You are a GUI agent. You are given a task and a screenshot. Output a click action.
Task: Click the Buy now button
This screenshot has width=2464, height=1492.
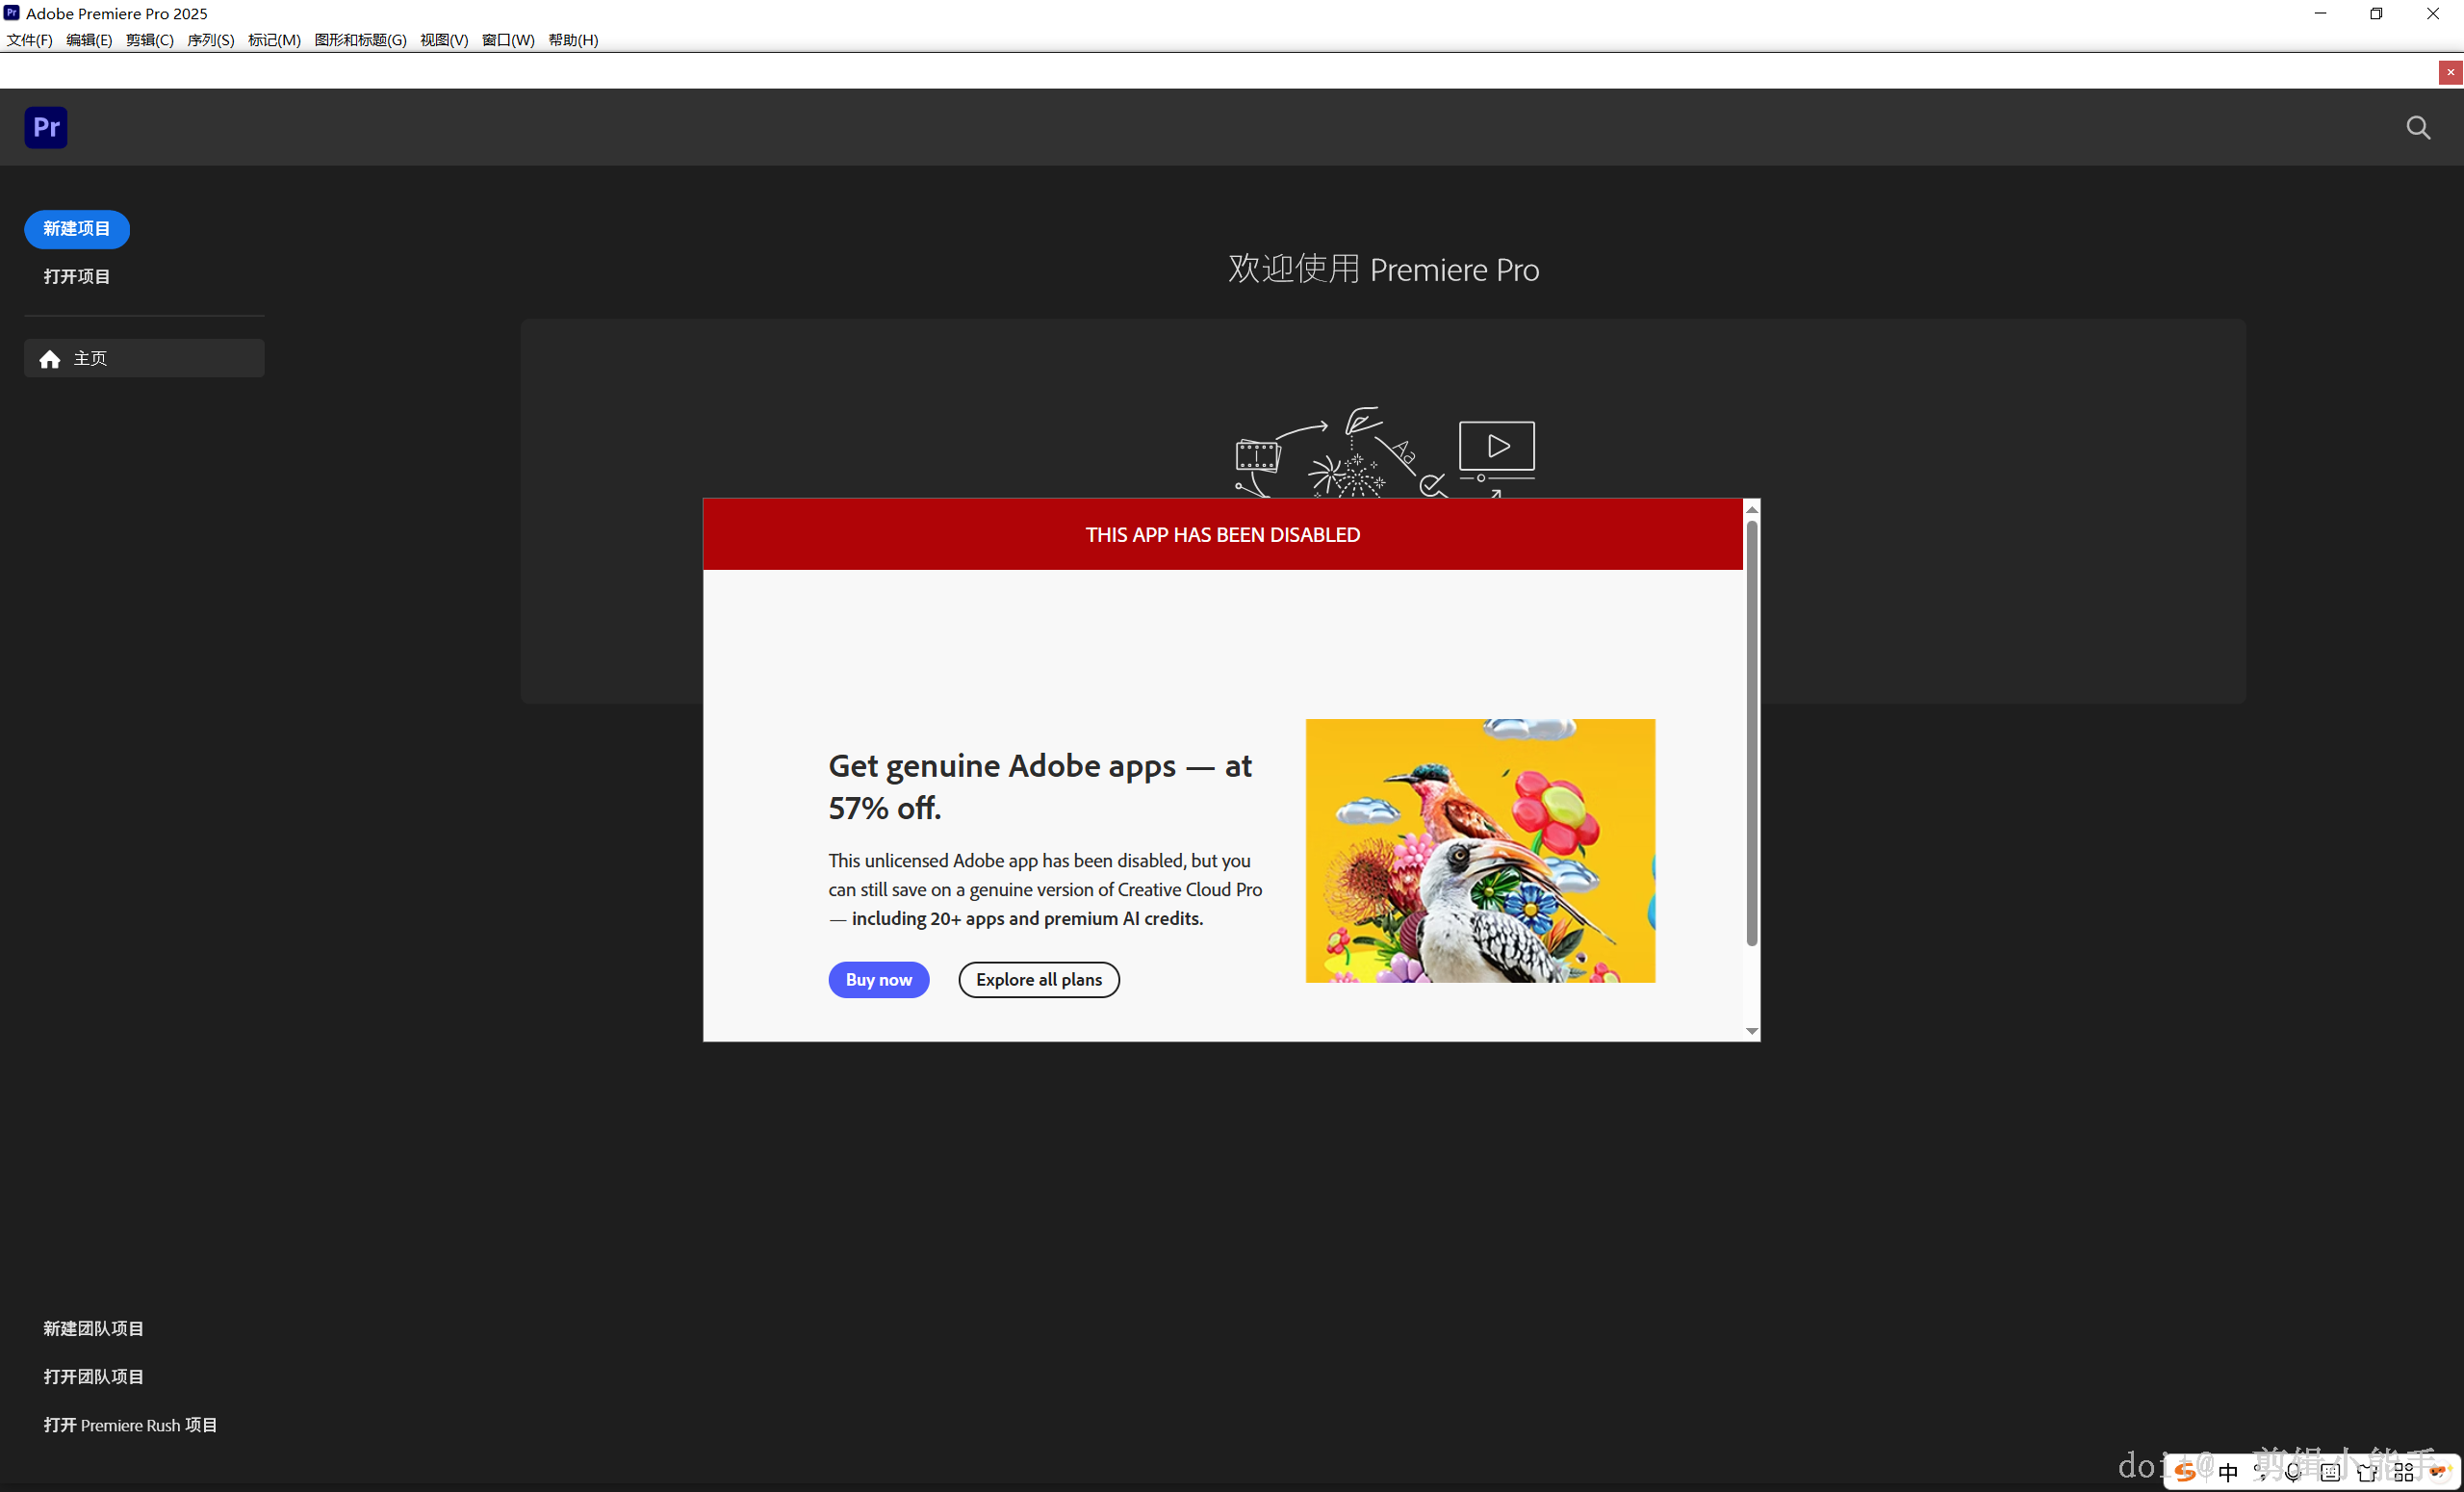point(878,980)
